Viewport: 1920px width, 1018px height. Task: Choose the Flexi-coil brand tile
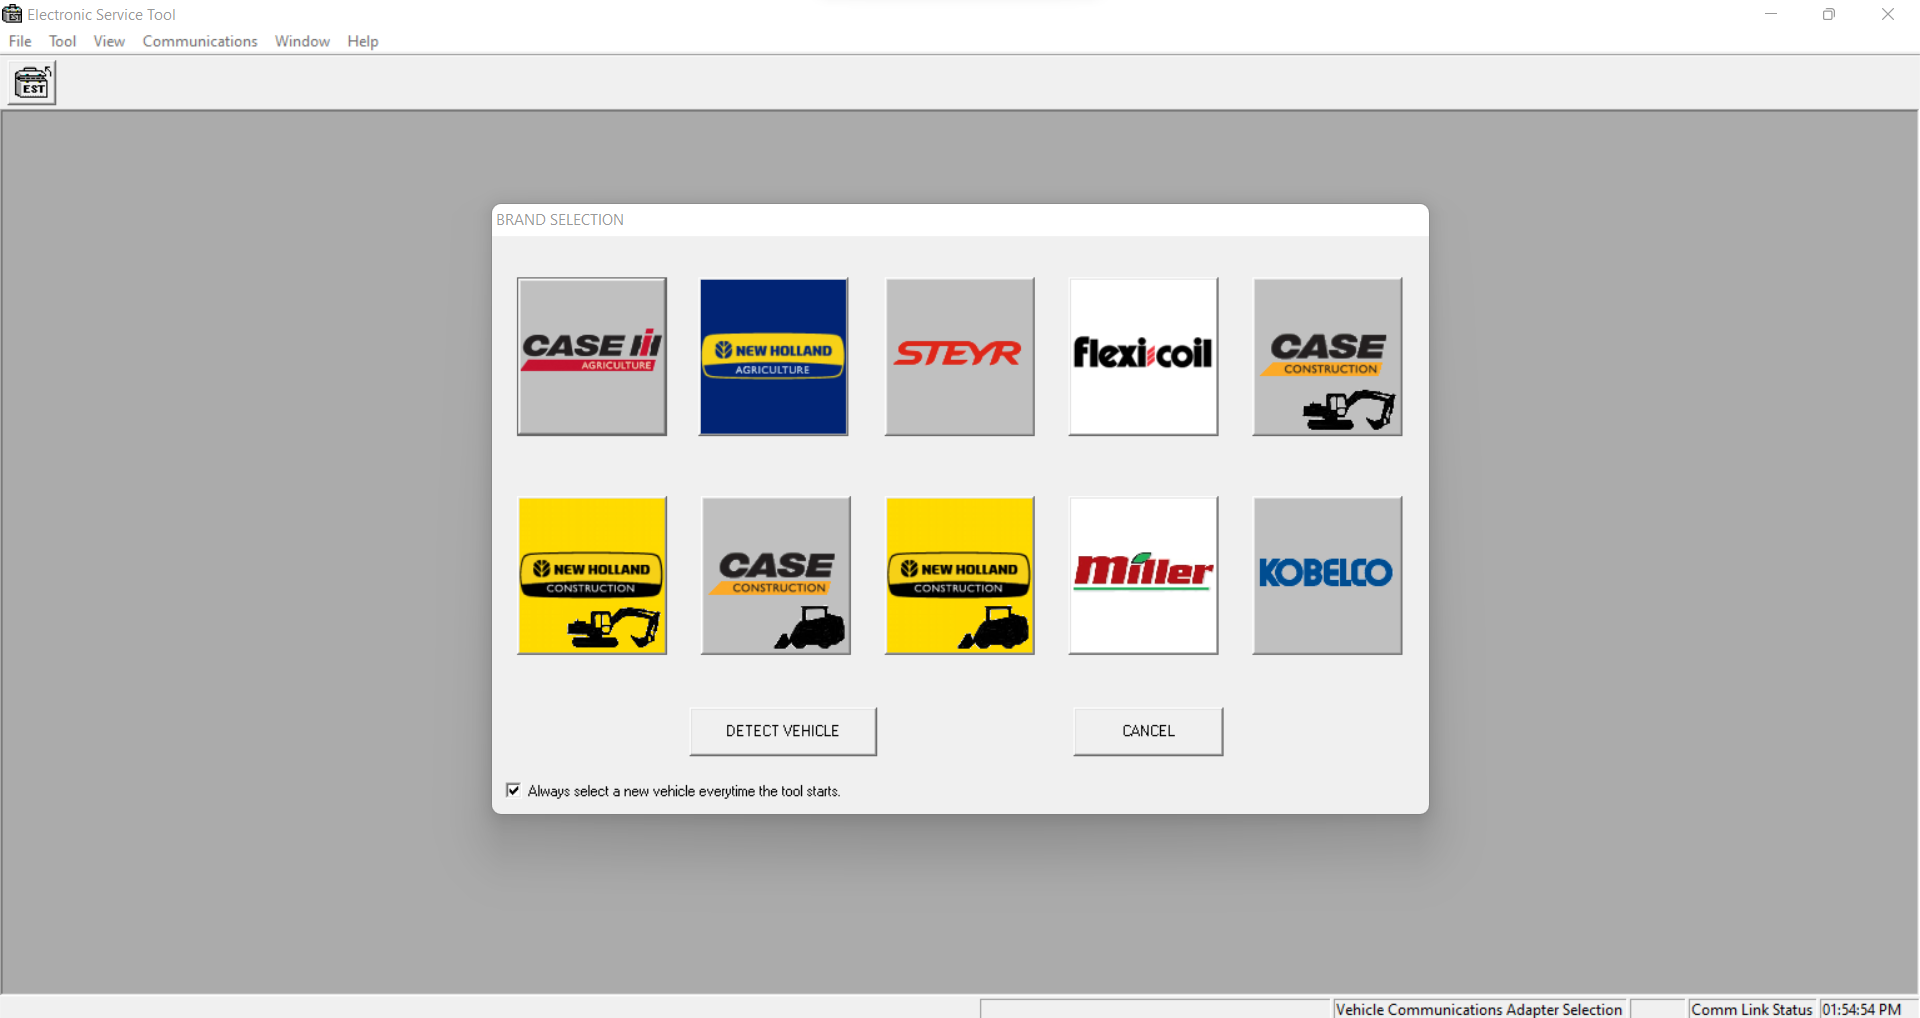pyautogui.click(x=1144, y=356)
